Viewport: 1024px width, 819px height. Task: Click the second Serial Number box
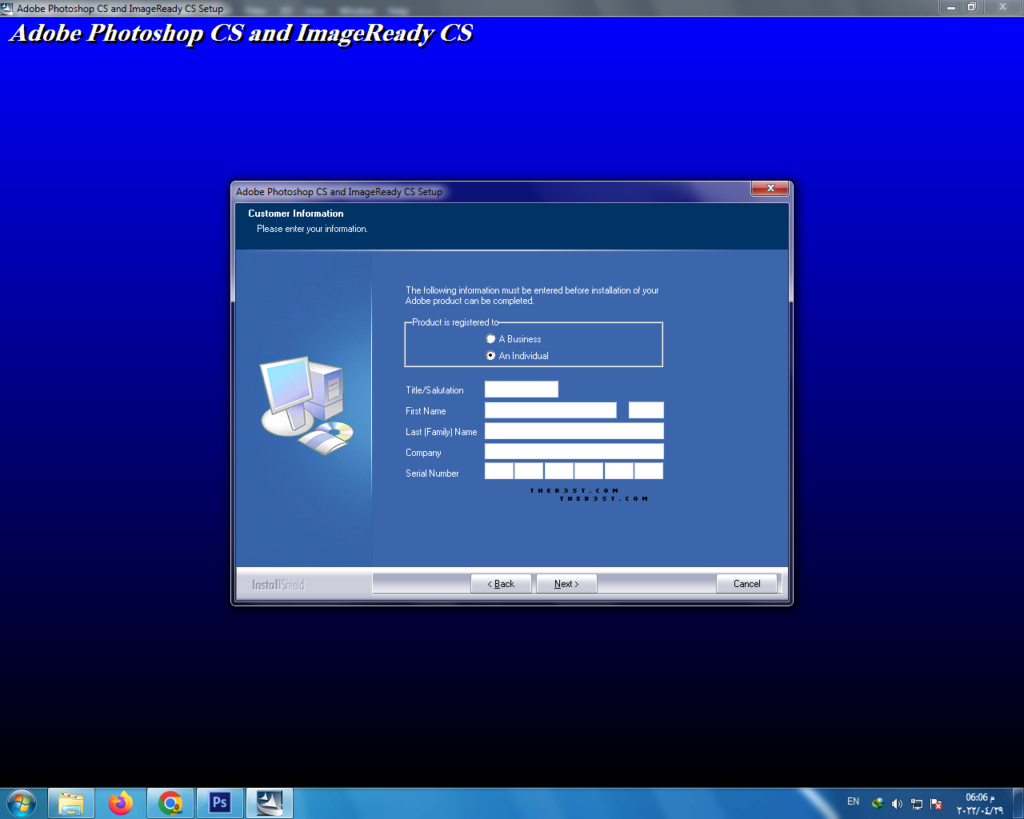tap(529, 472)
